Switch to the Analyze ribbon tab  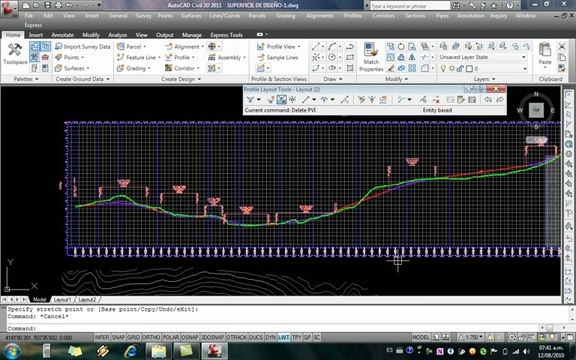tap(118, 35)
